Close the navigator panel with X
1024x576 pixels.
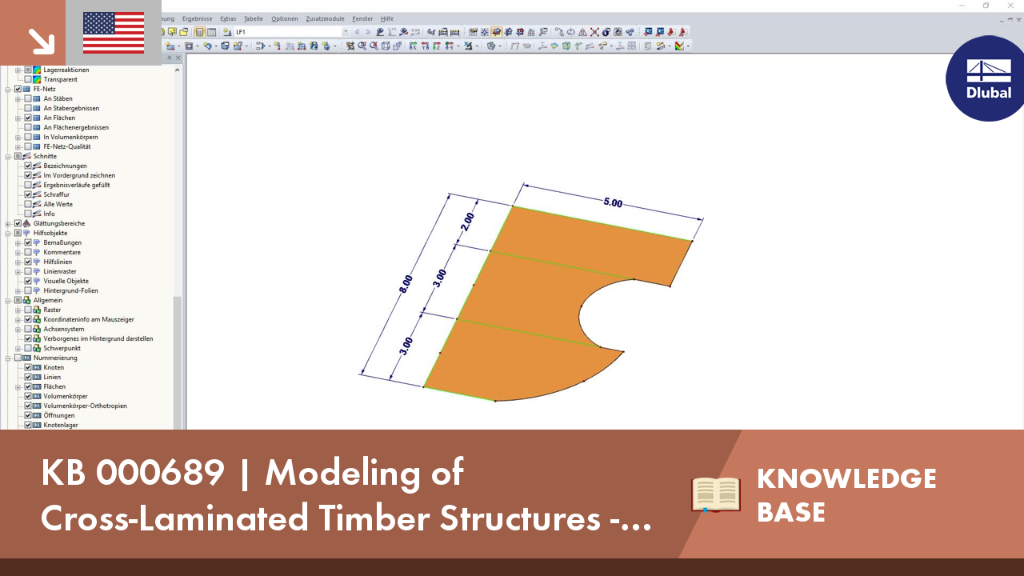point(178,58)
